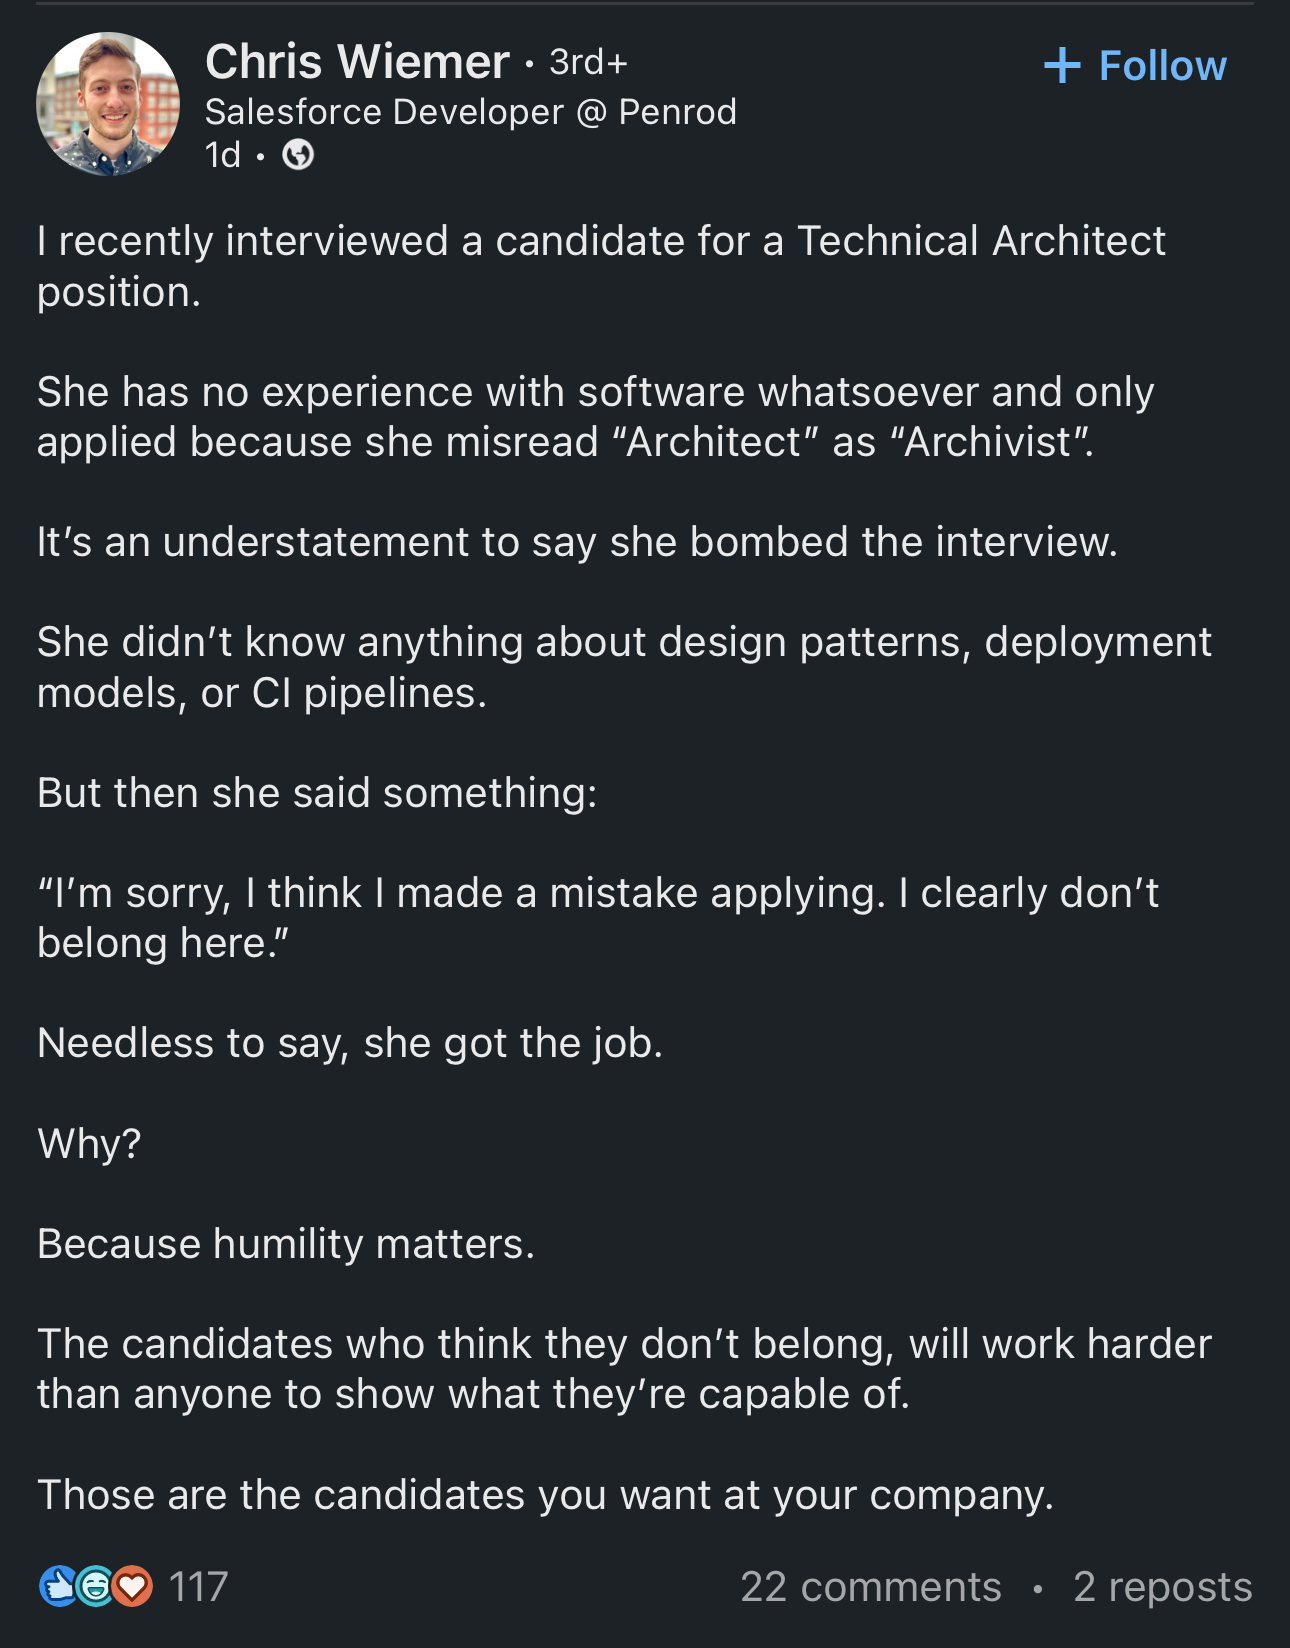The width and height of the screenshot is (1290, 1648).
Task: Click the red heart love reaction icon
Action: (133, 1586)
